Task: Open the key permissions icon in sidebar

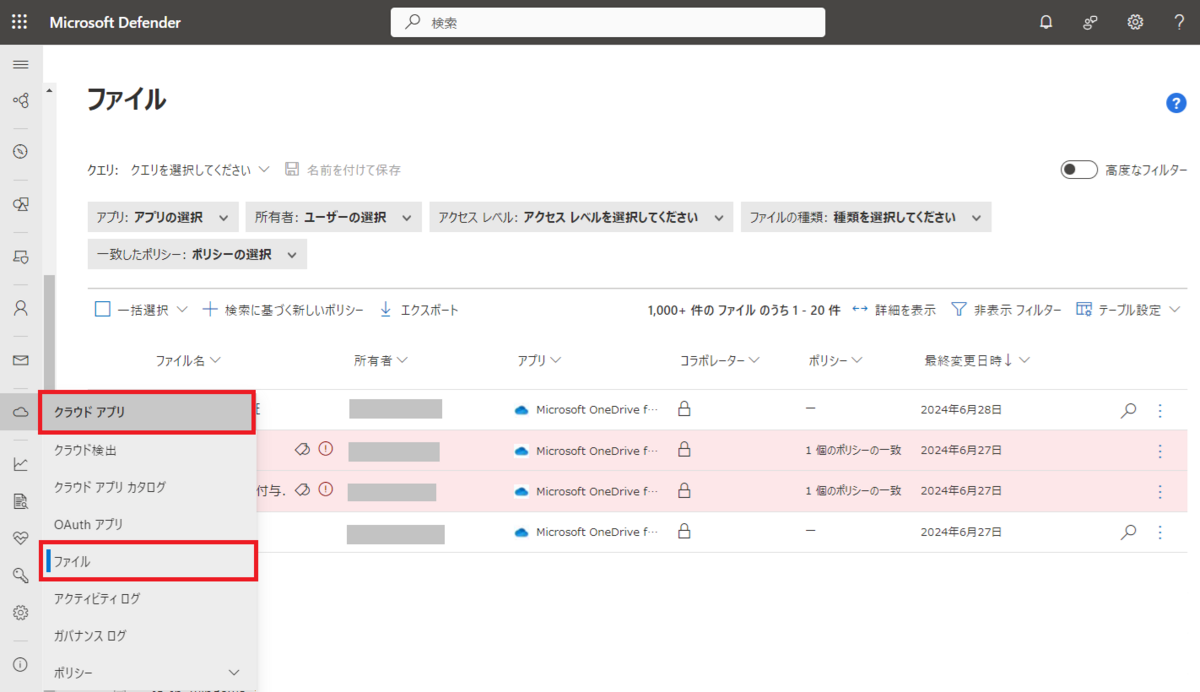Action: click(x=20, y=575)
